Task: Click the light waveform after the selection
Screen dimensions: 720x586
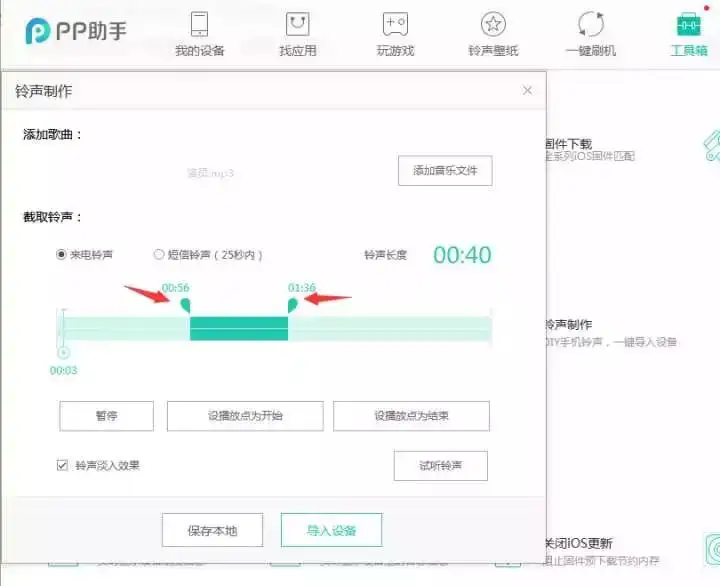Action: pos(390,328)
